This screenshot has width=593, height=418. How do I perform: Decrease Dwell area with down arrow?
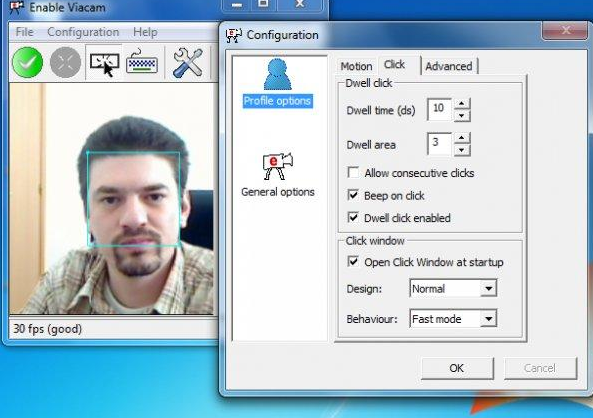pos(462,150)
